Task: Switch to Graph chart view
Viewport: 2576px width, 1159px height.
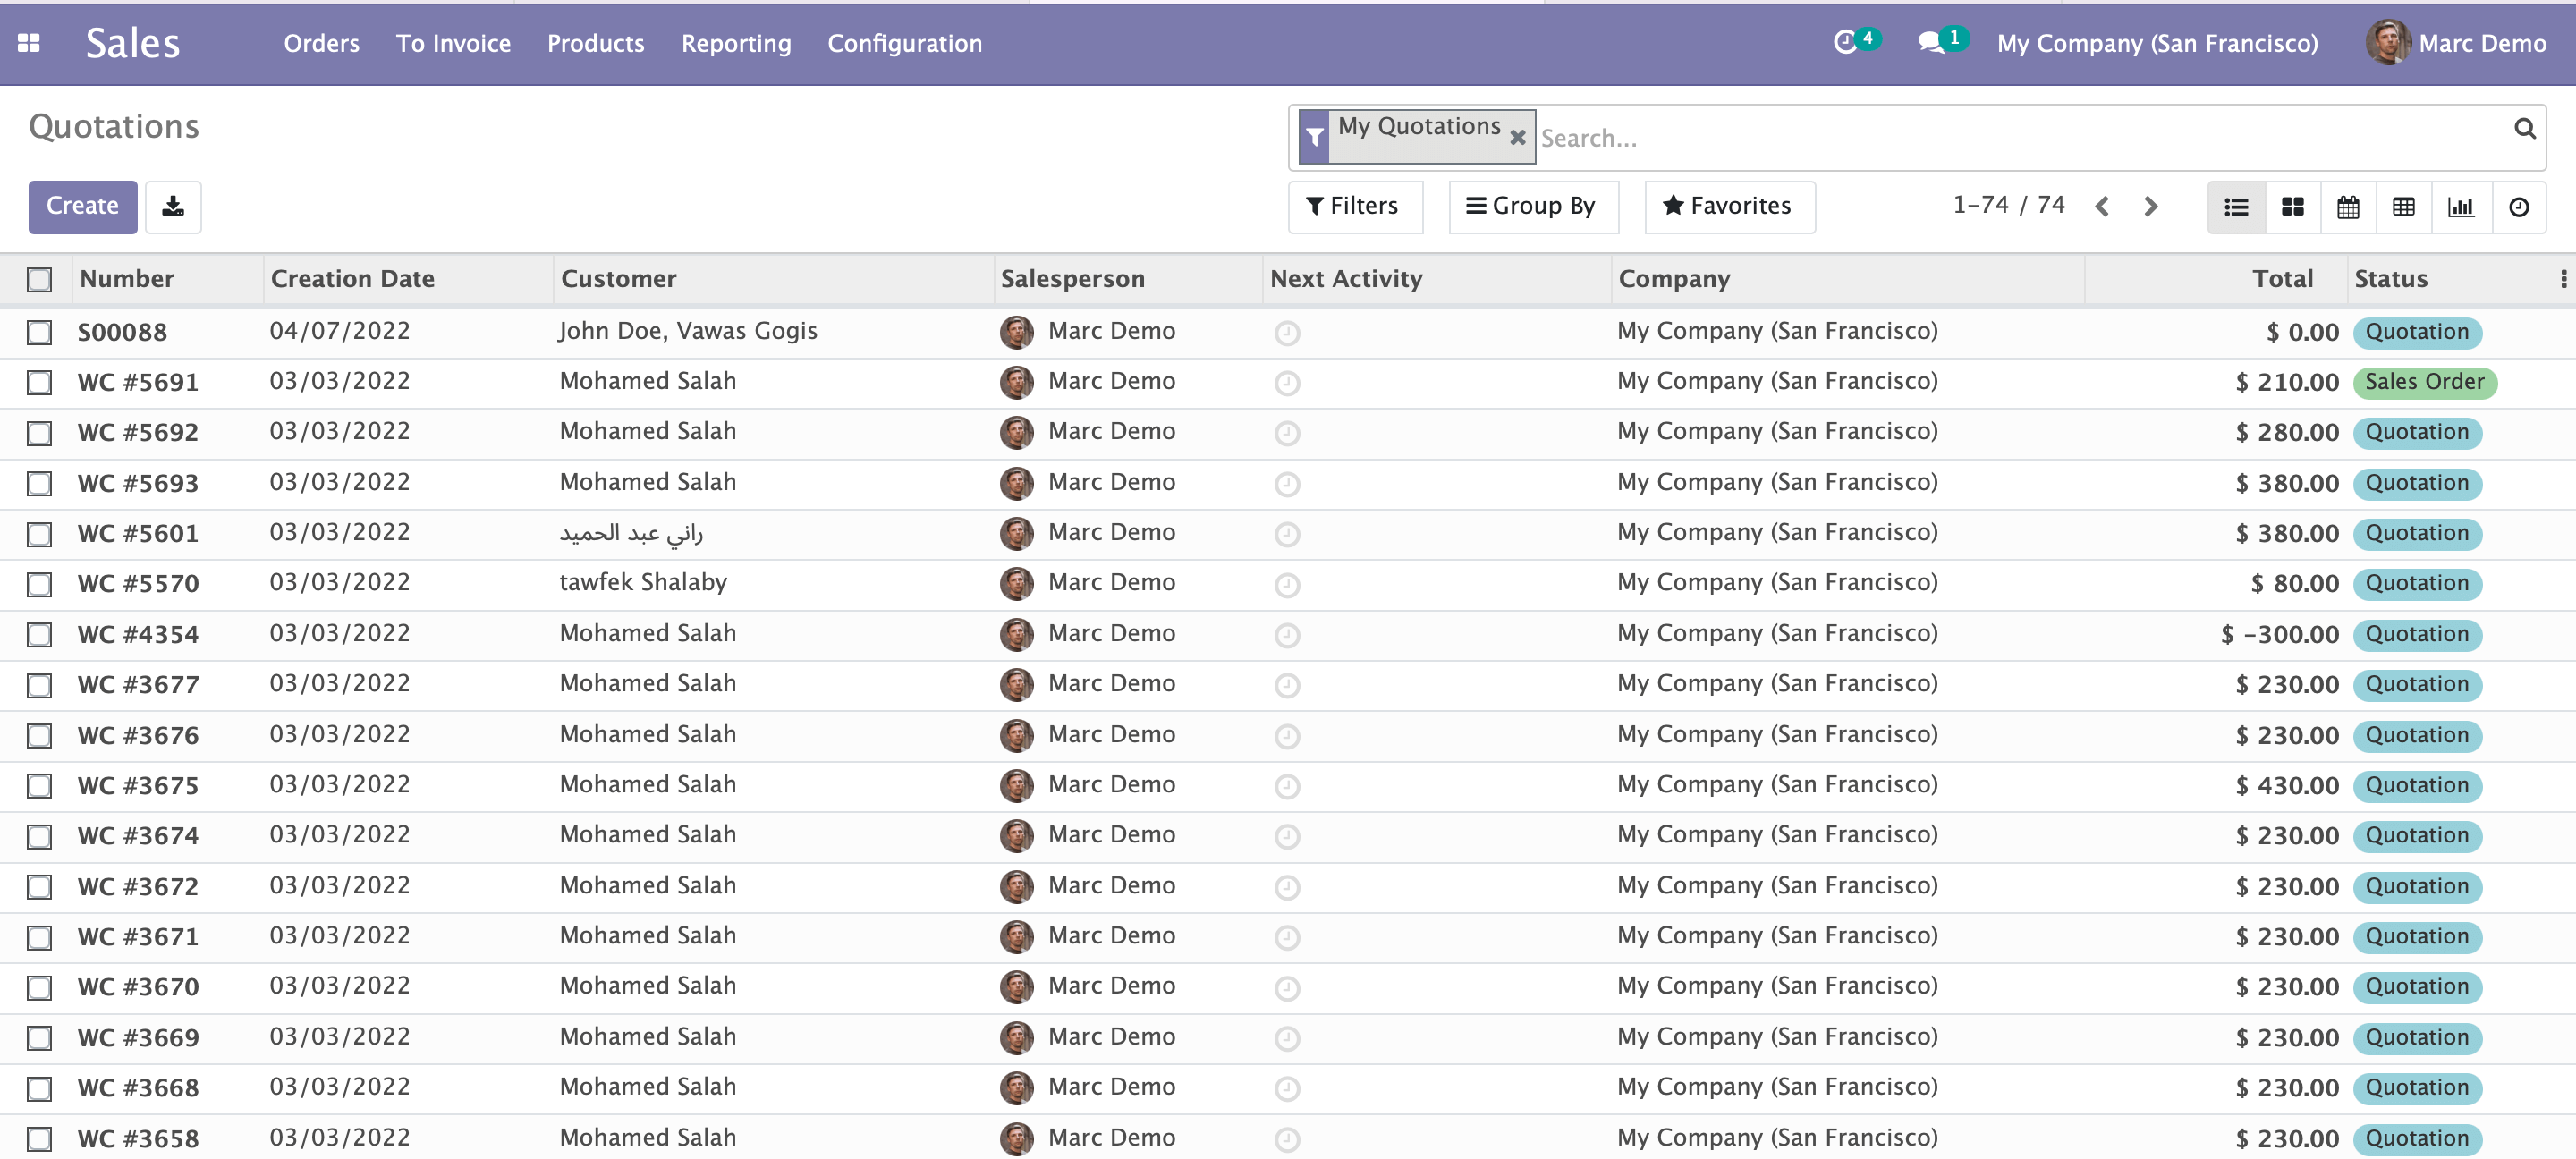Action: tap(2460, 207)
